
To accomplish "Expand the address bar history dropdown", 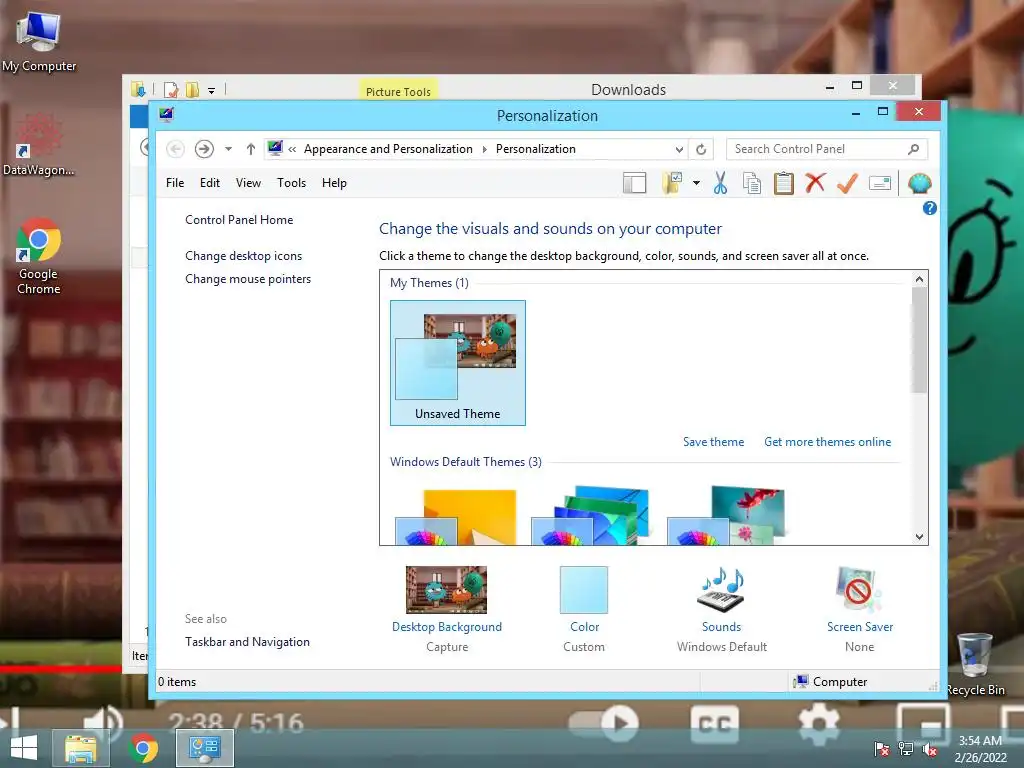I will point(679,150).
